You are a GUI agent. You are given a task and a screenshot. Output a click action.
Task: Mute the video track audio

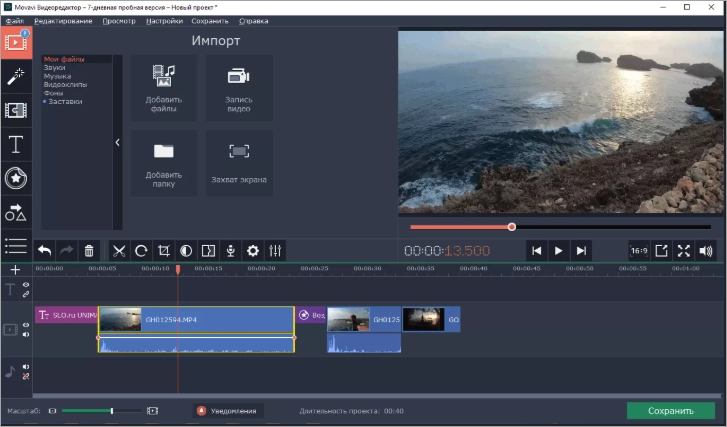tap(26, 334)
